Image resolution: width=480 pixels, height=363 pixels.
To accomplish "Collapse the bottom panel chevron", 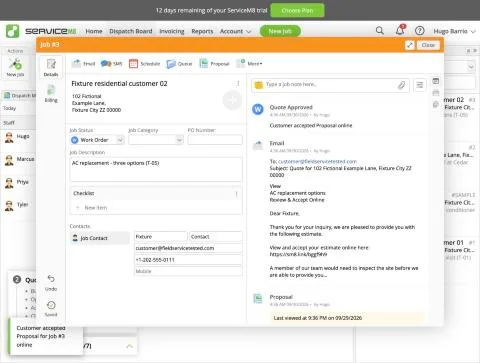I will tap(130, 346).
